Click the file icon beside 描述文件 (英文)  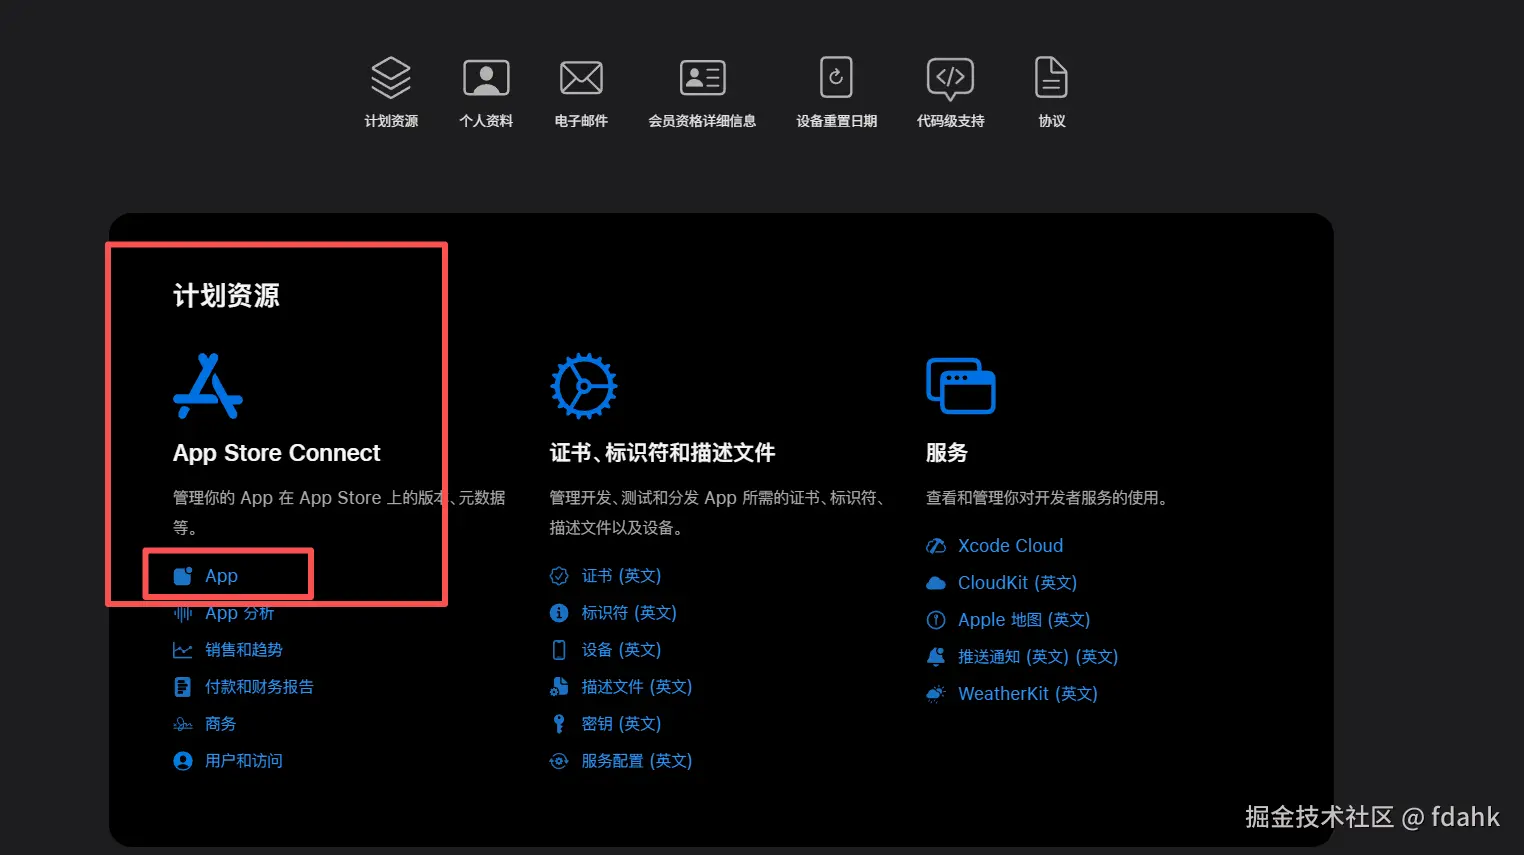point(559,687)
